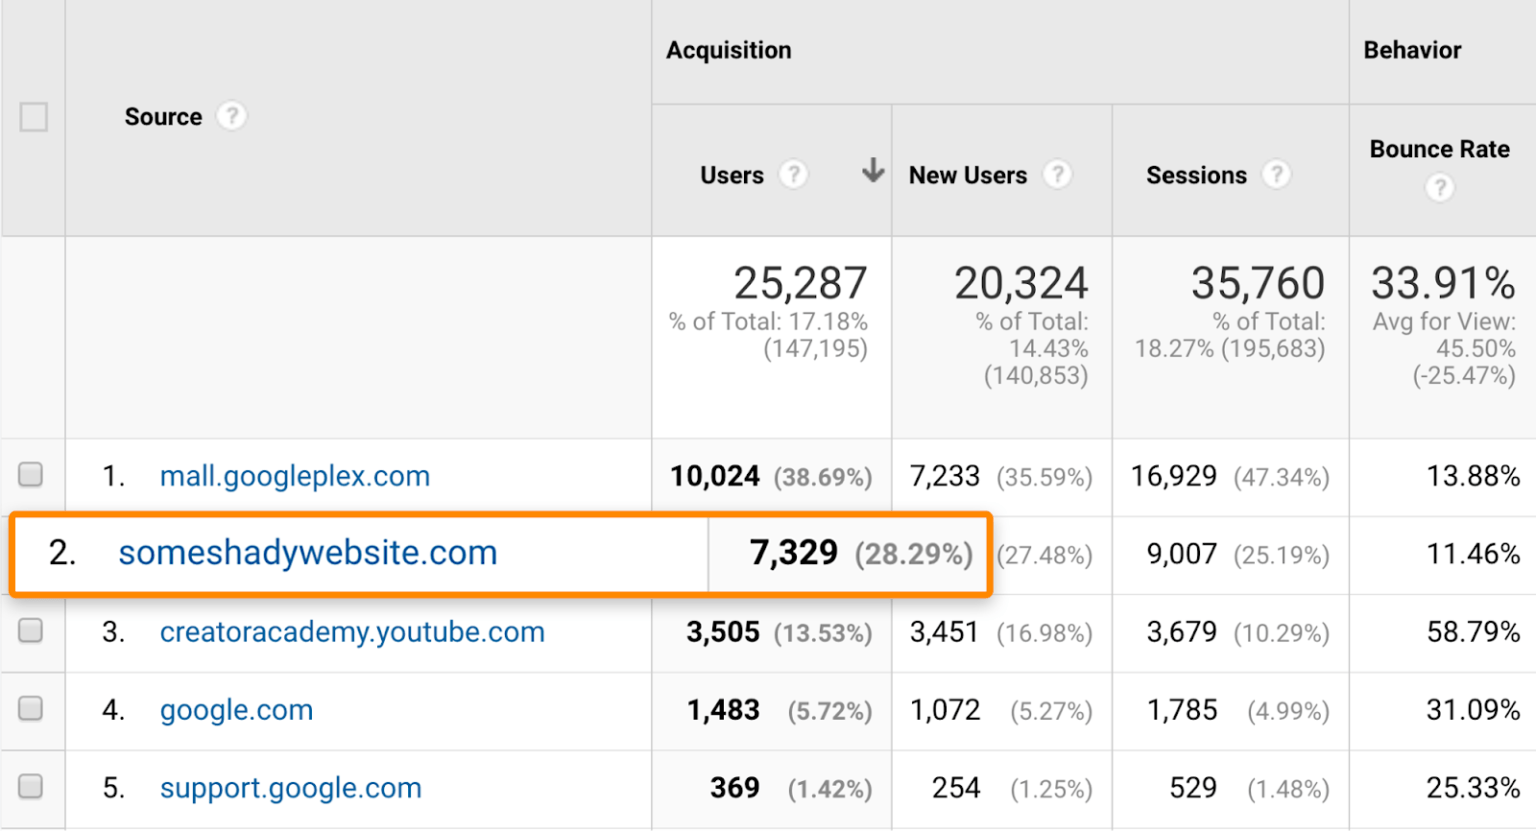1536x831 pixels.
Task: Click the descending sort arrow beside Users
Action: 873,171
